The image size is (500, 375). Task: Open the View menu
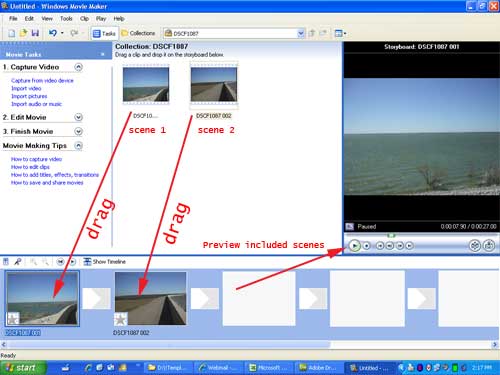(47, 18)
